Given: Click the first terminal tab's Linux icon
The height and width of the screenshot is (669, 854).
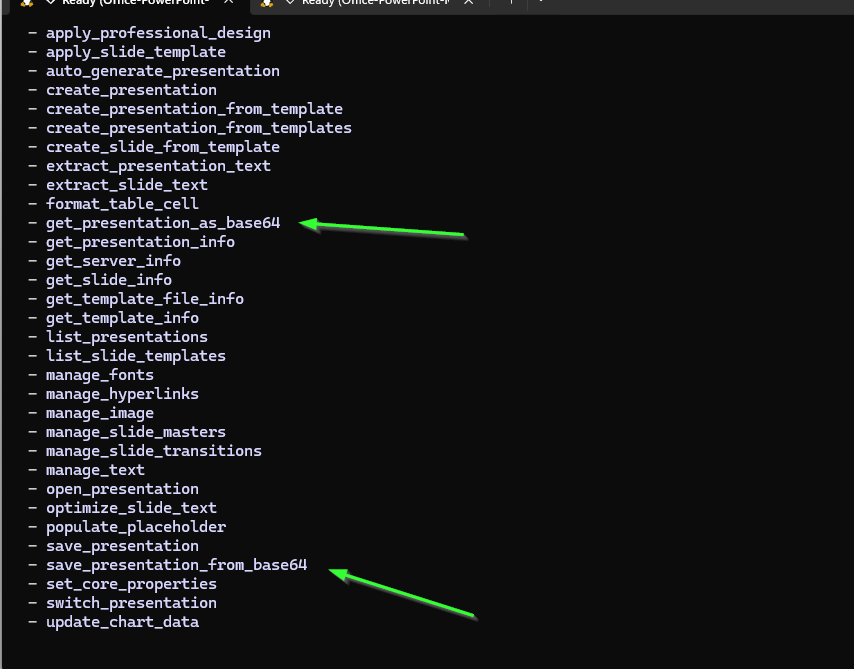Looking at the screenshot, I should click(27, 3).
